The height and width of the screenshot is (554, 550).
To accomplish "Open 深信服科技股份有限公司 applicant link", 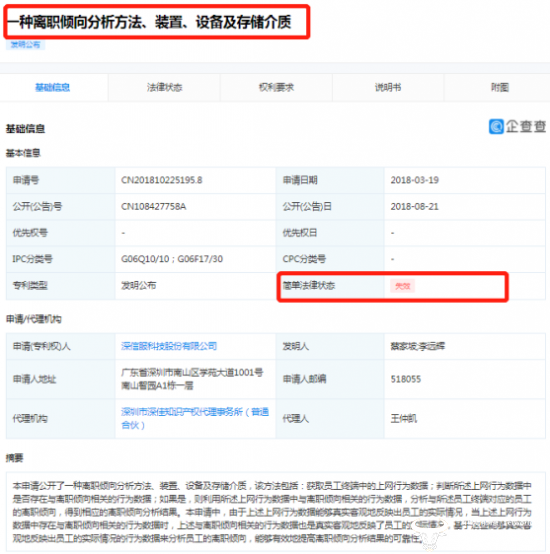I will coord(169,346).
